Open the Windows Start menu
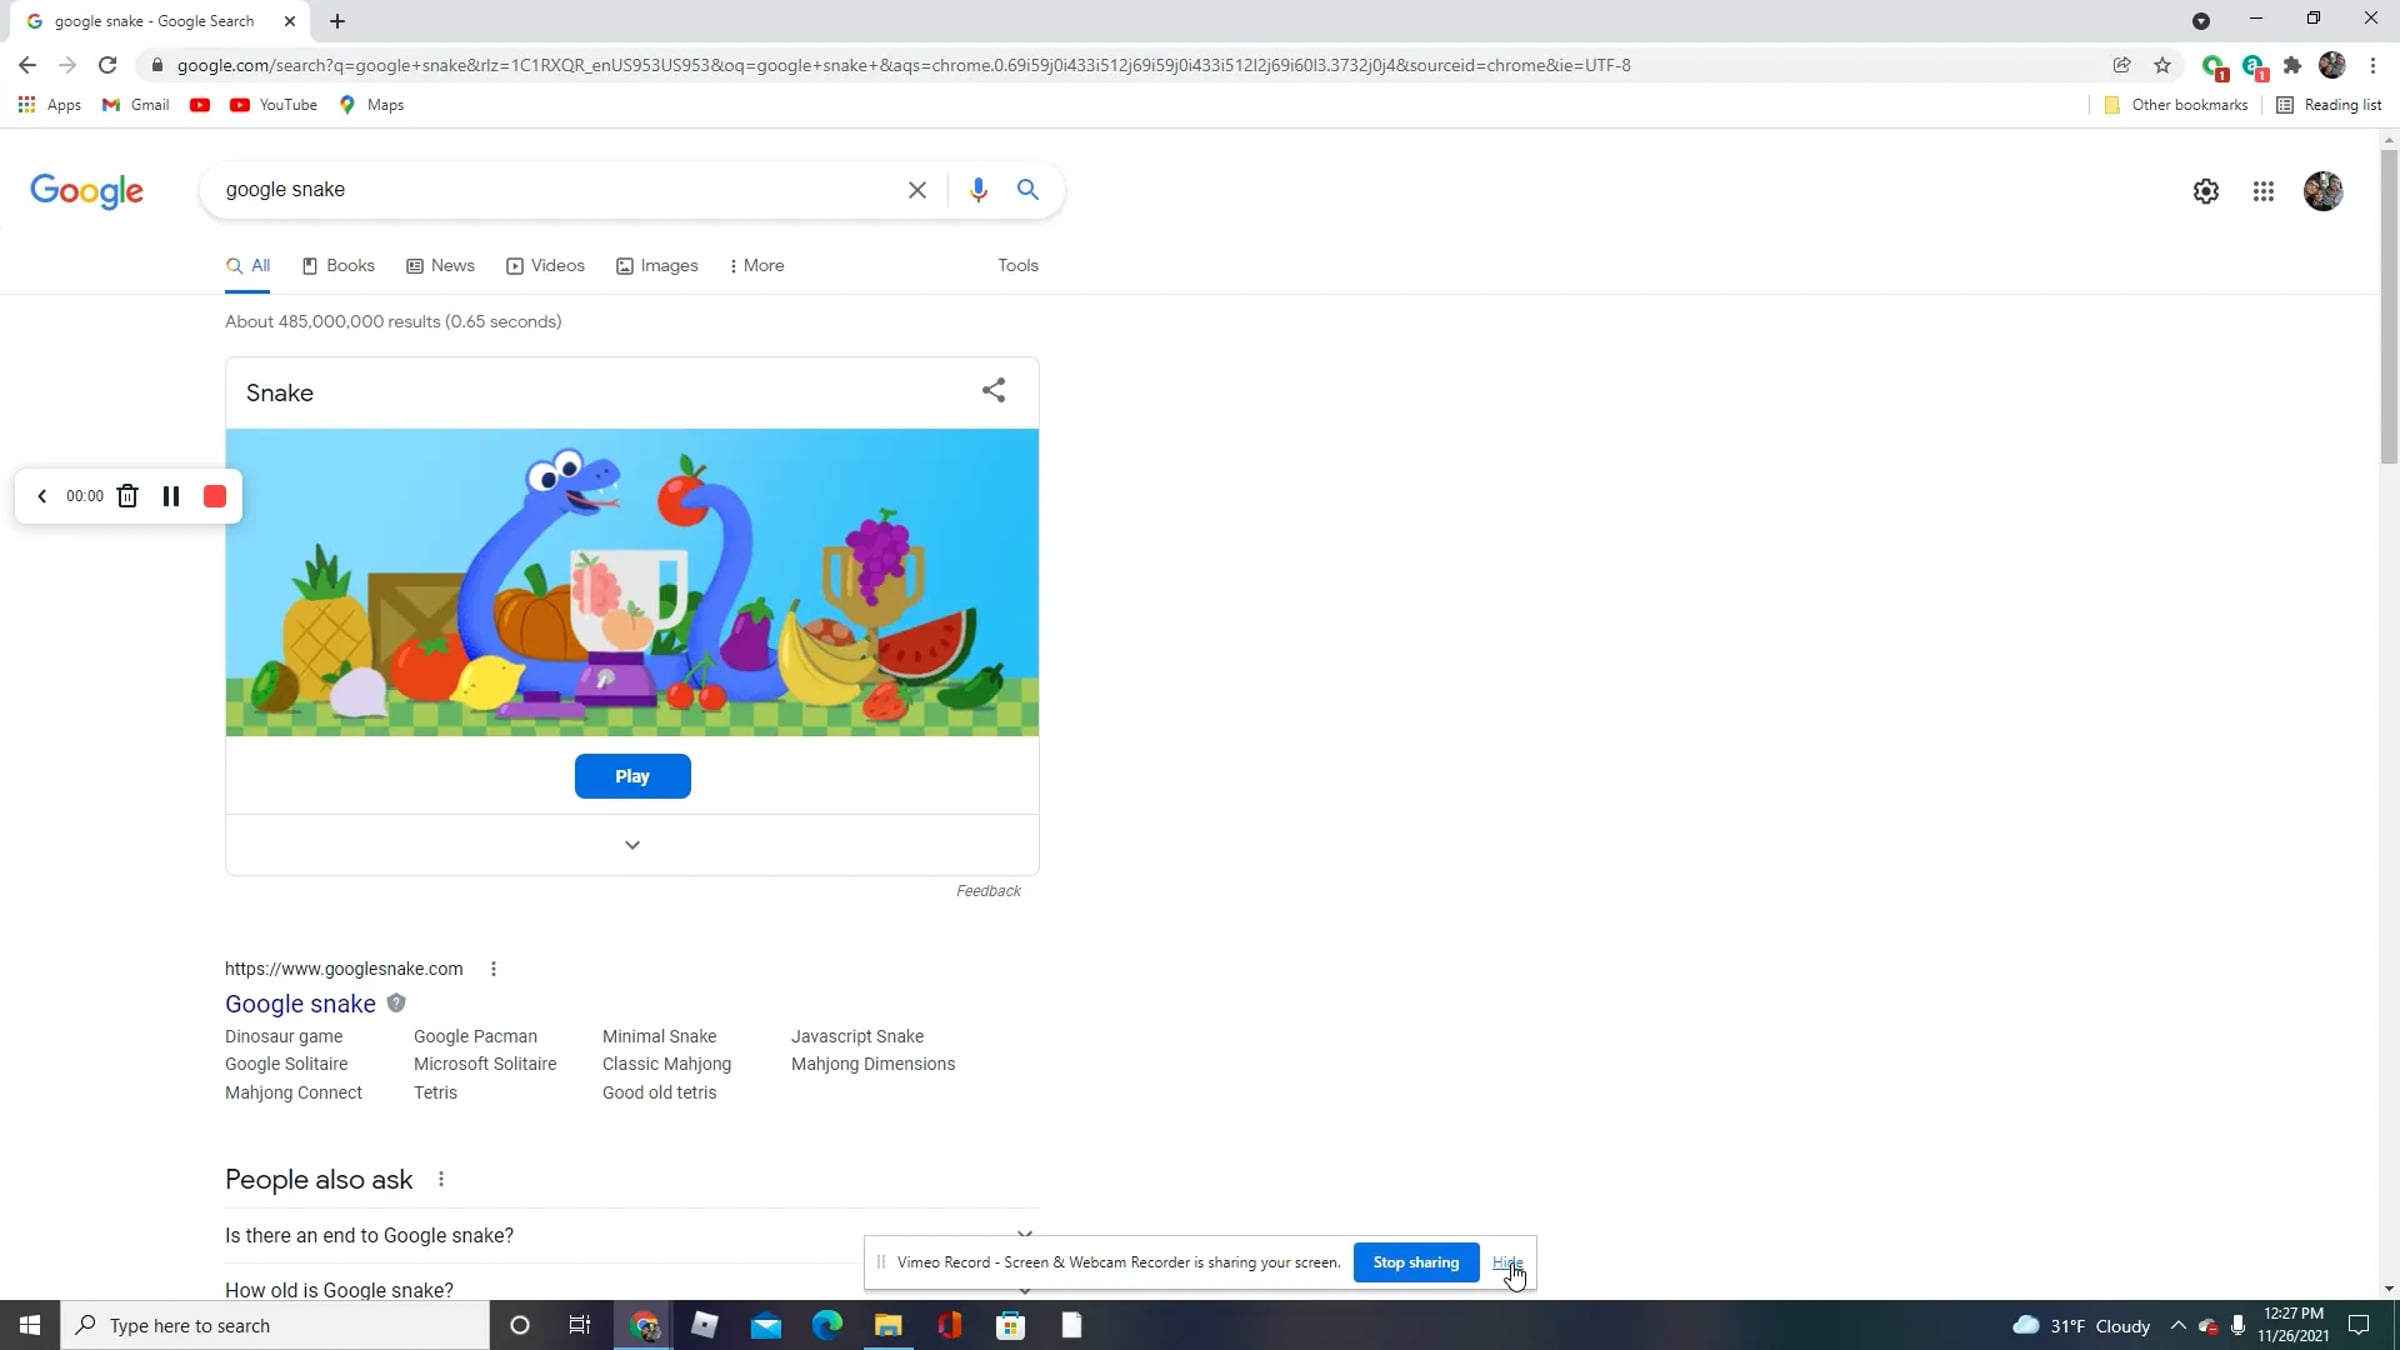This screenshot has height=1350, width=2400. [x=30, y=1326]
